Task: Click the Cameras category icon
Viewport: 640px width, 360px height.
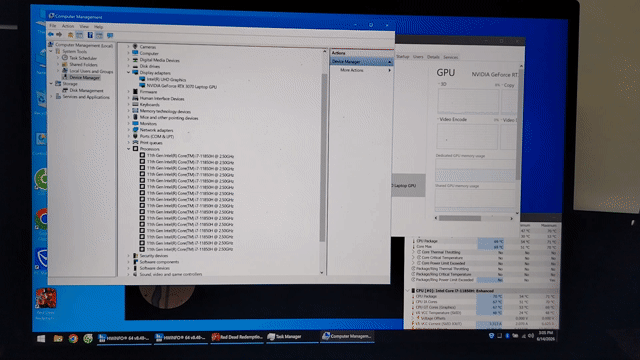Action: (x=135, y=47)
